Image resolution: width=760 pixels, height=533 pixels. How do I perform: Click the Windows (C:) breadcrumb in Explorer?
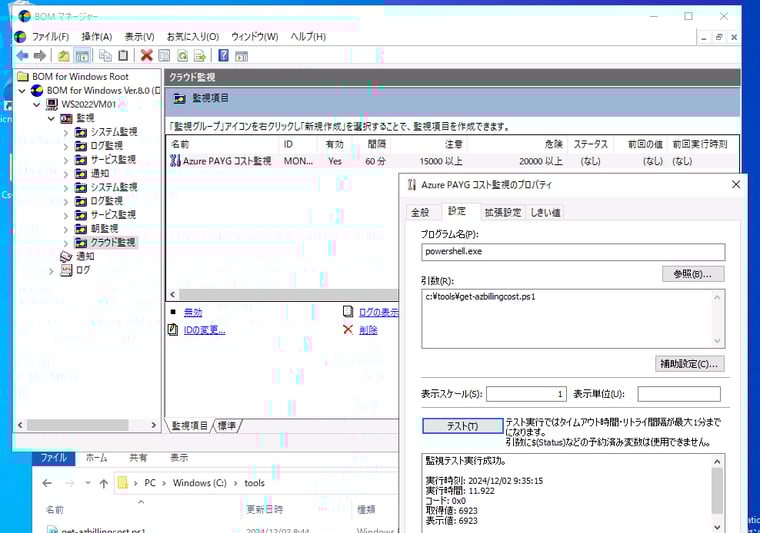pyautogui.click(x=199, y=483)
